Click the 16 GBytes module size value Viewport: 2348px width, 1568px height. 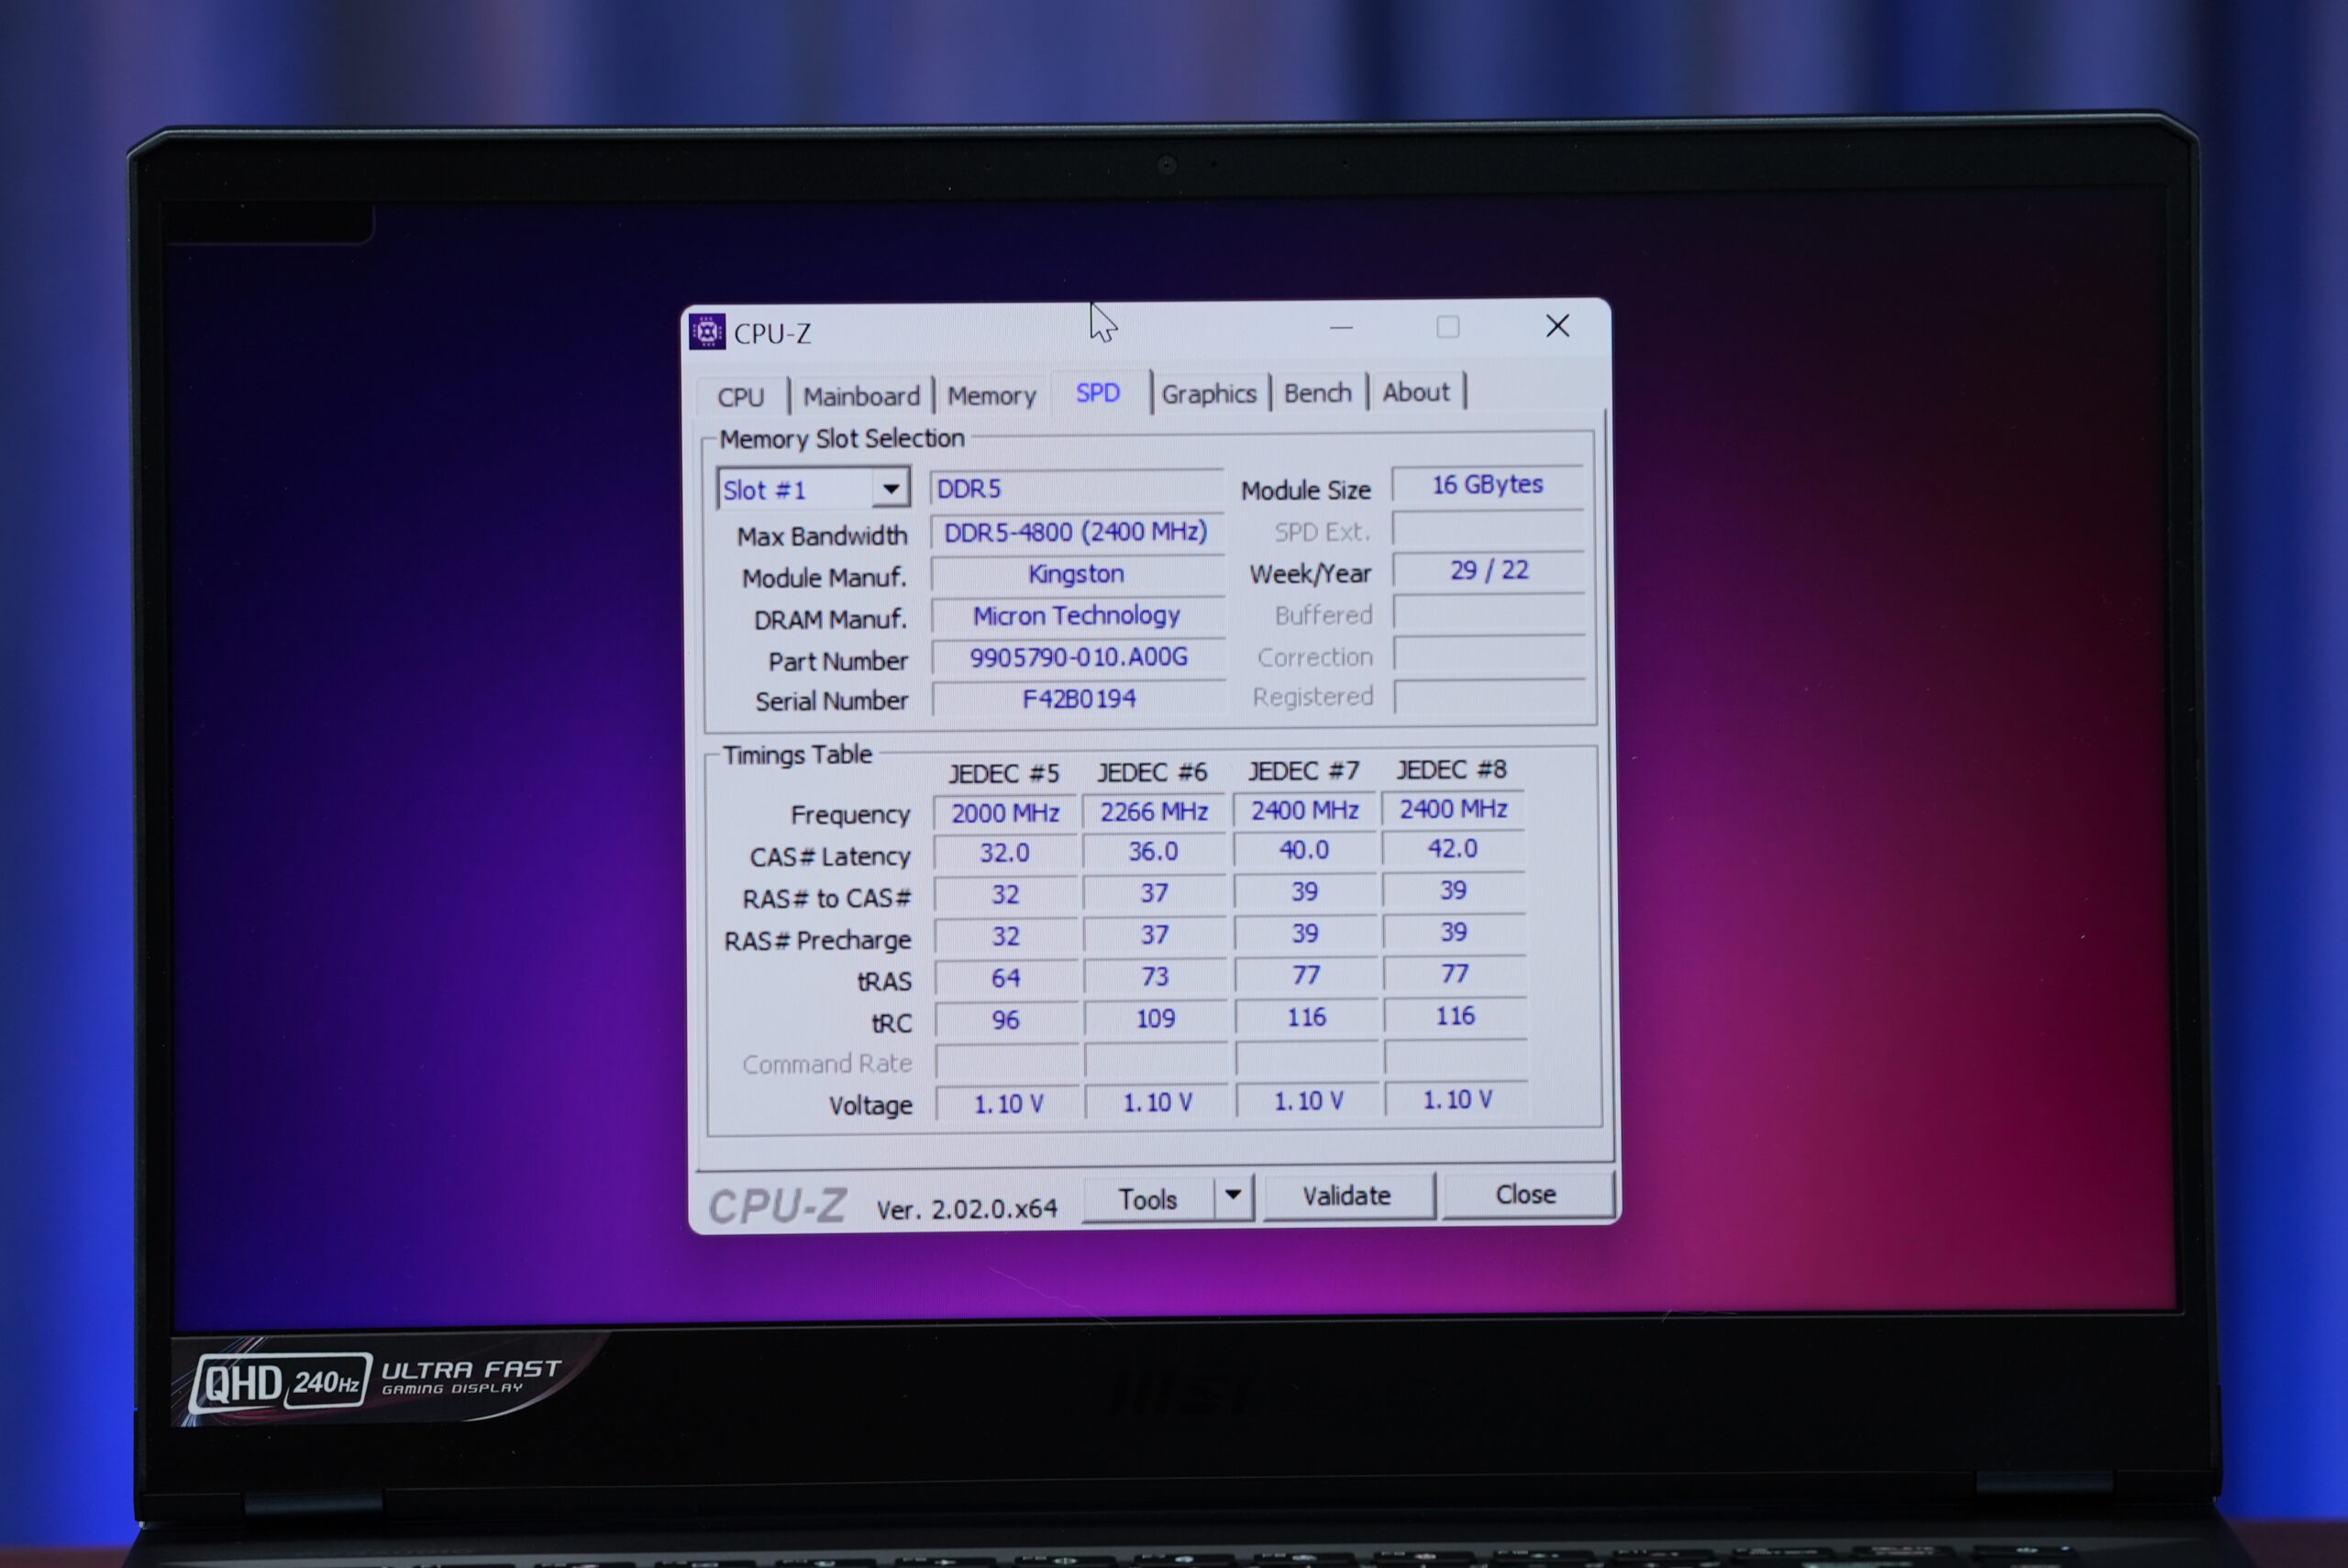[1487, 484]
